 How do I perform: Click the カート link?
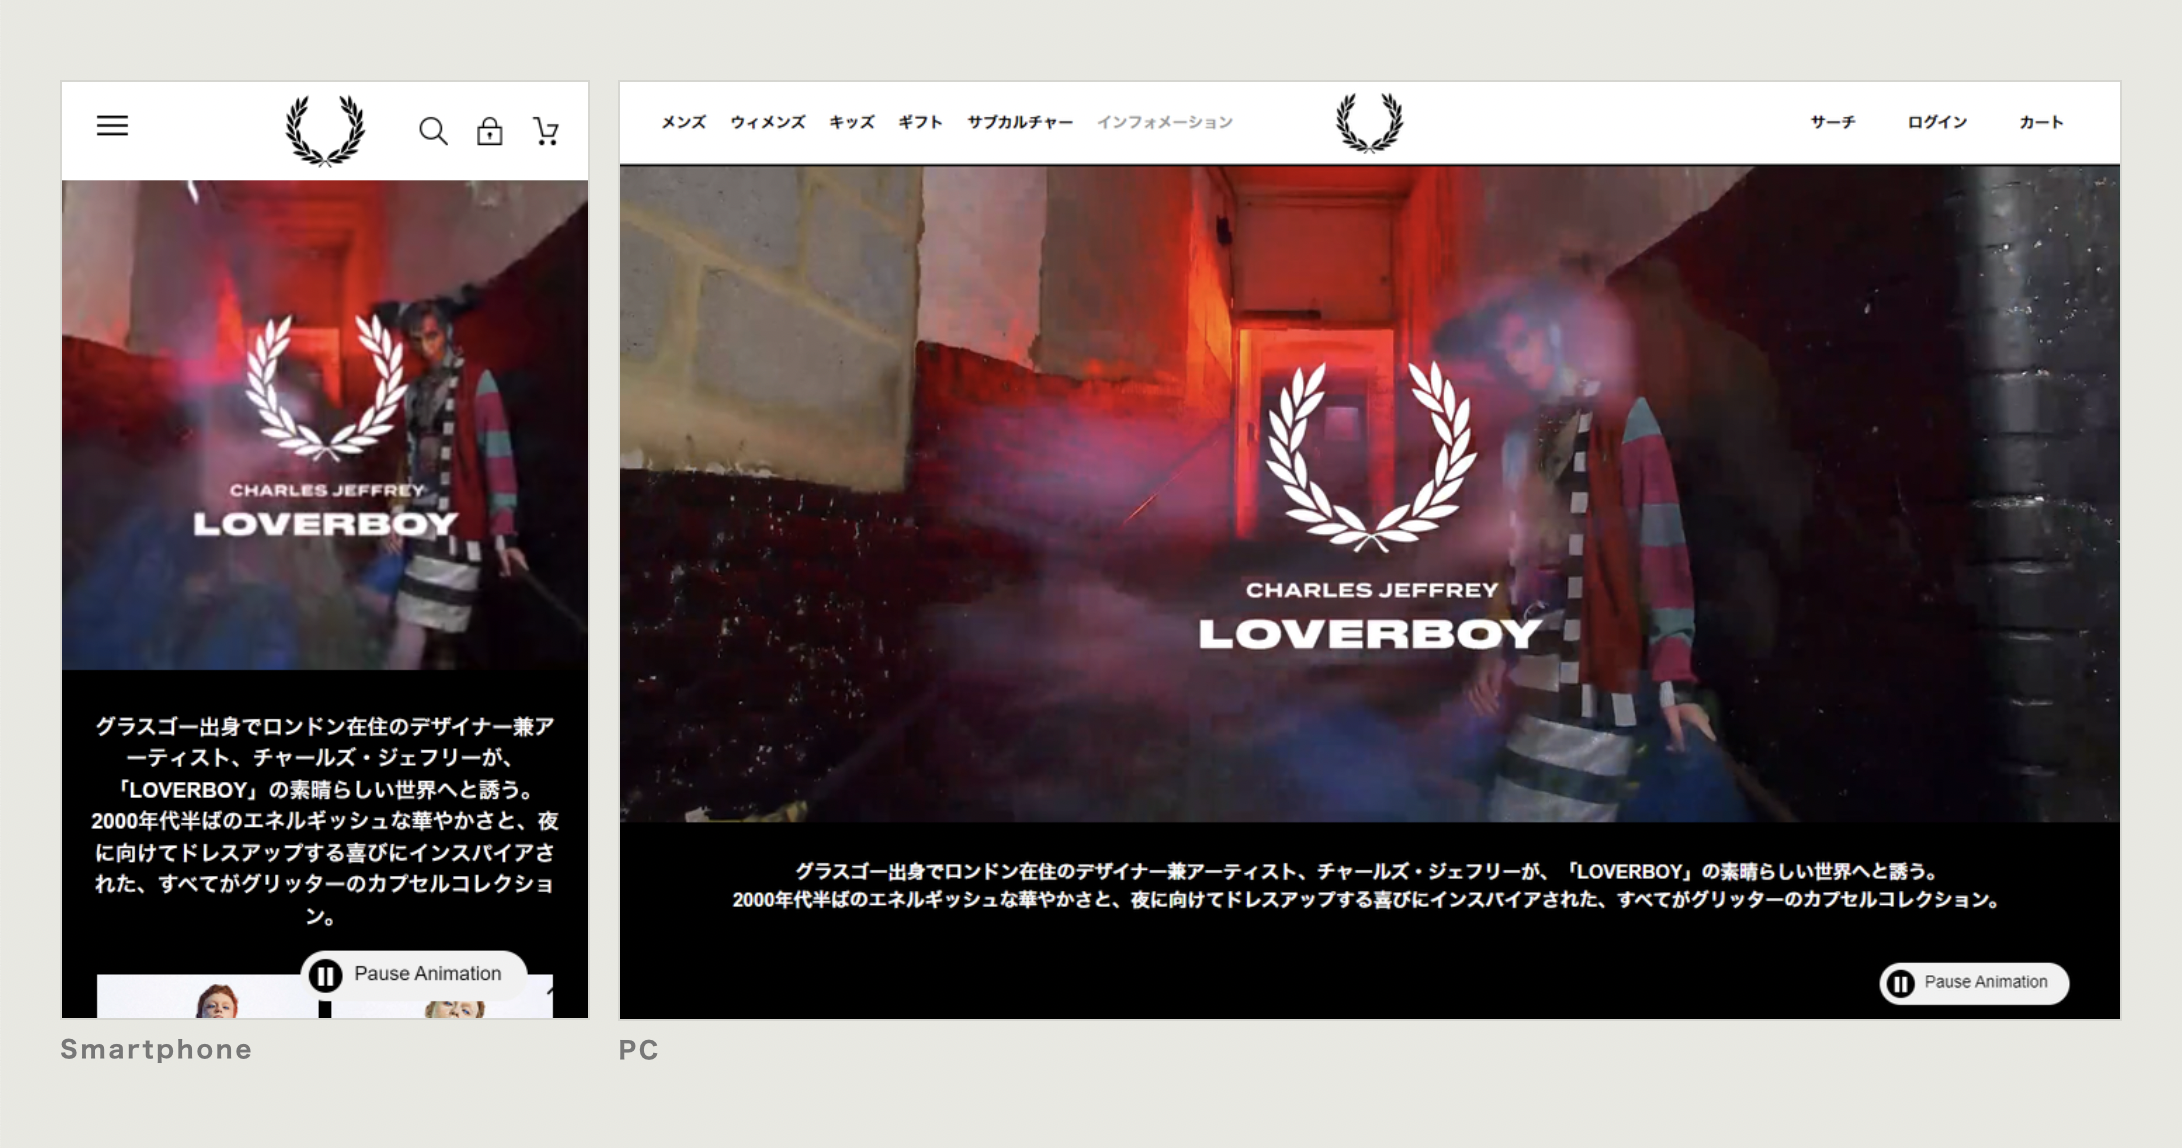pos(2040,122)
